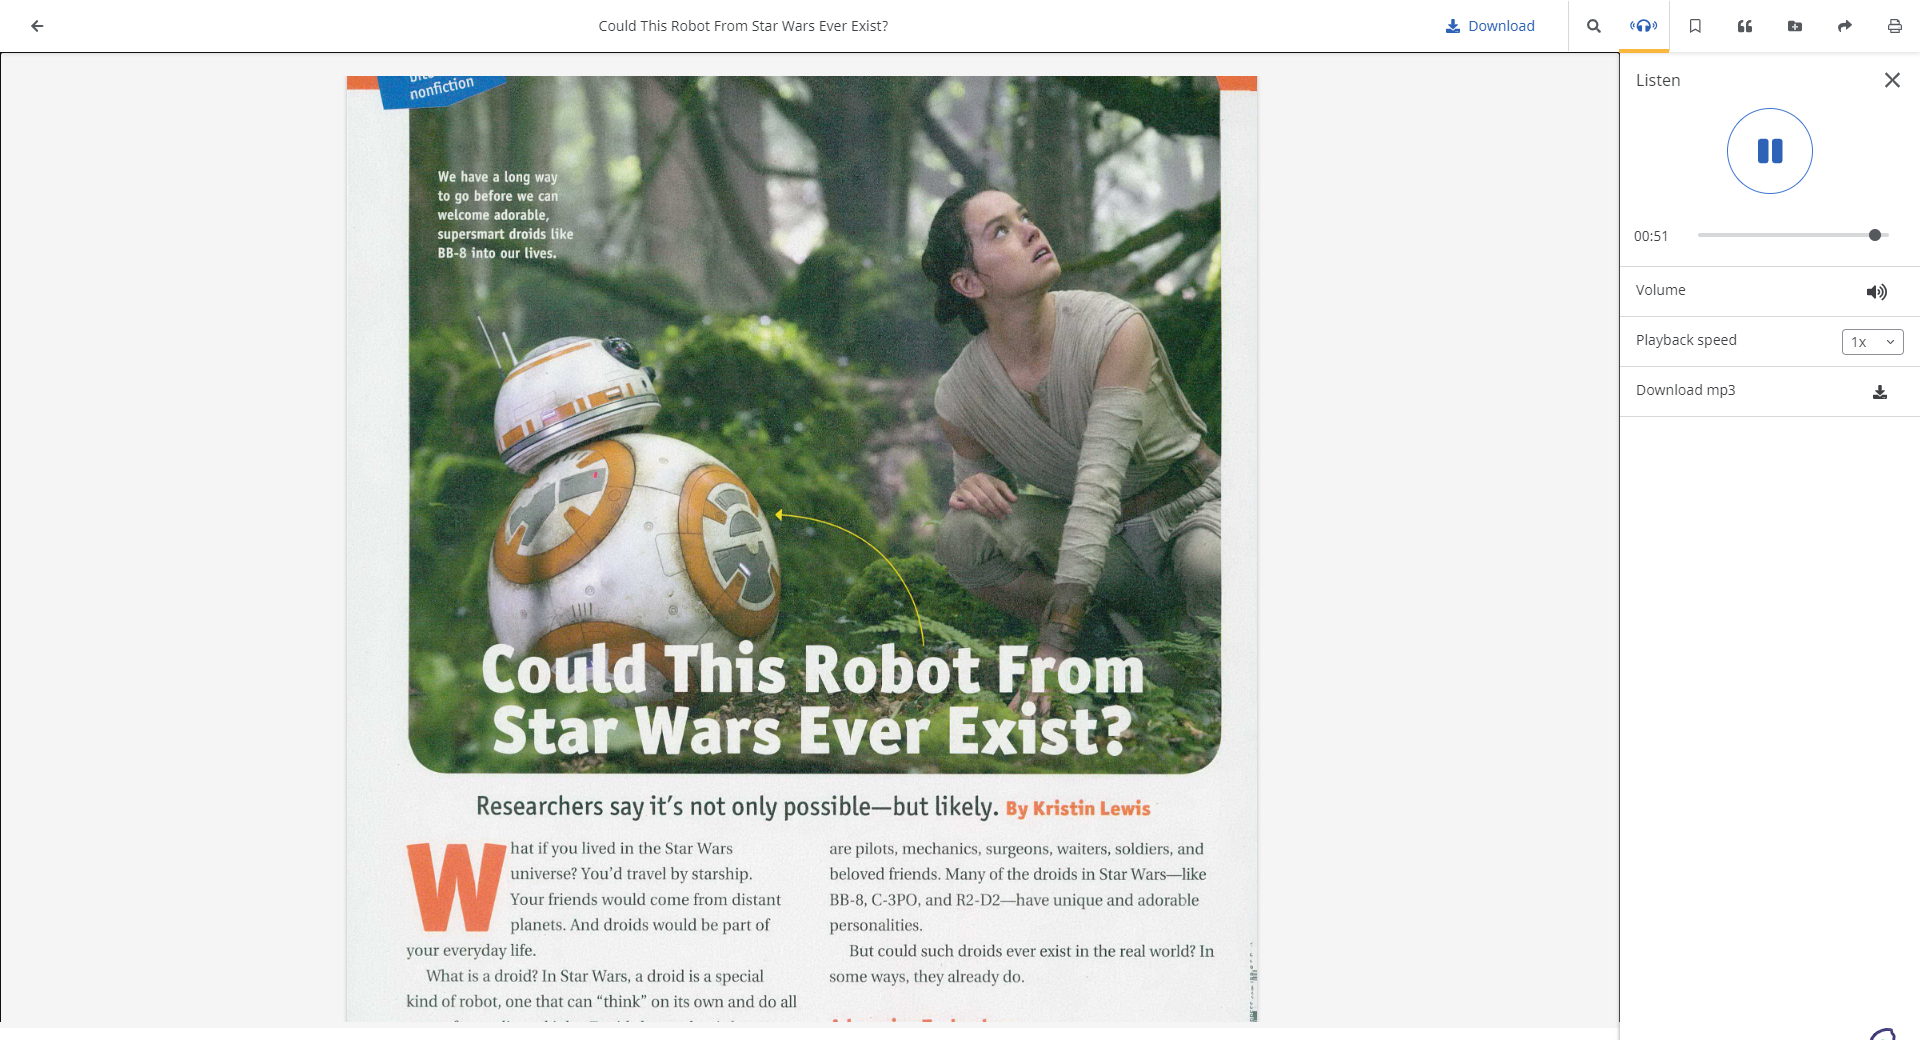Click the 'Download mp3' label
Image resolution: width=1920 pixels, height=1040 pixels.
click(x=1685, y=390)
